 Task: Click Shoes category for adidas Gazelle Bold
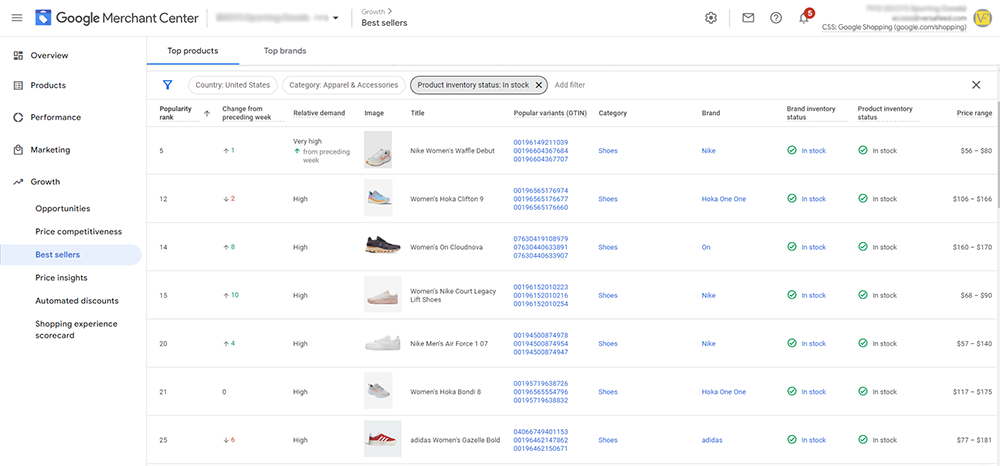point(608,440)
